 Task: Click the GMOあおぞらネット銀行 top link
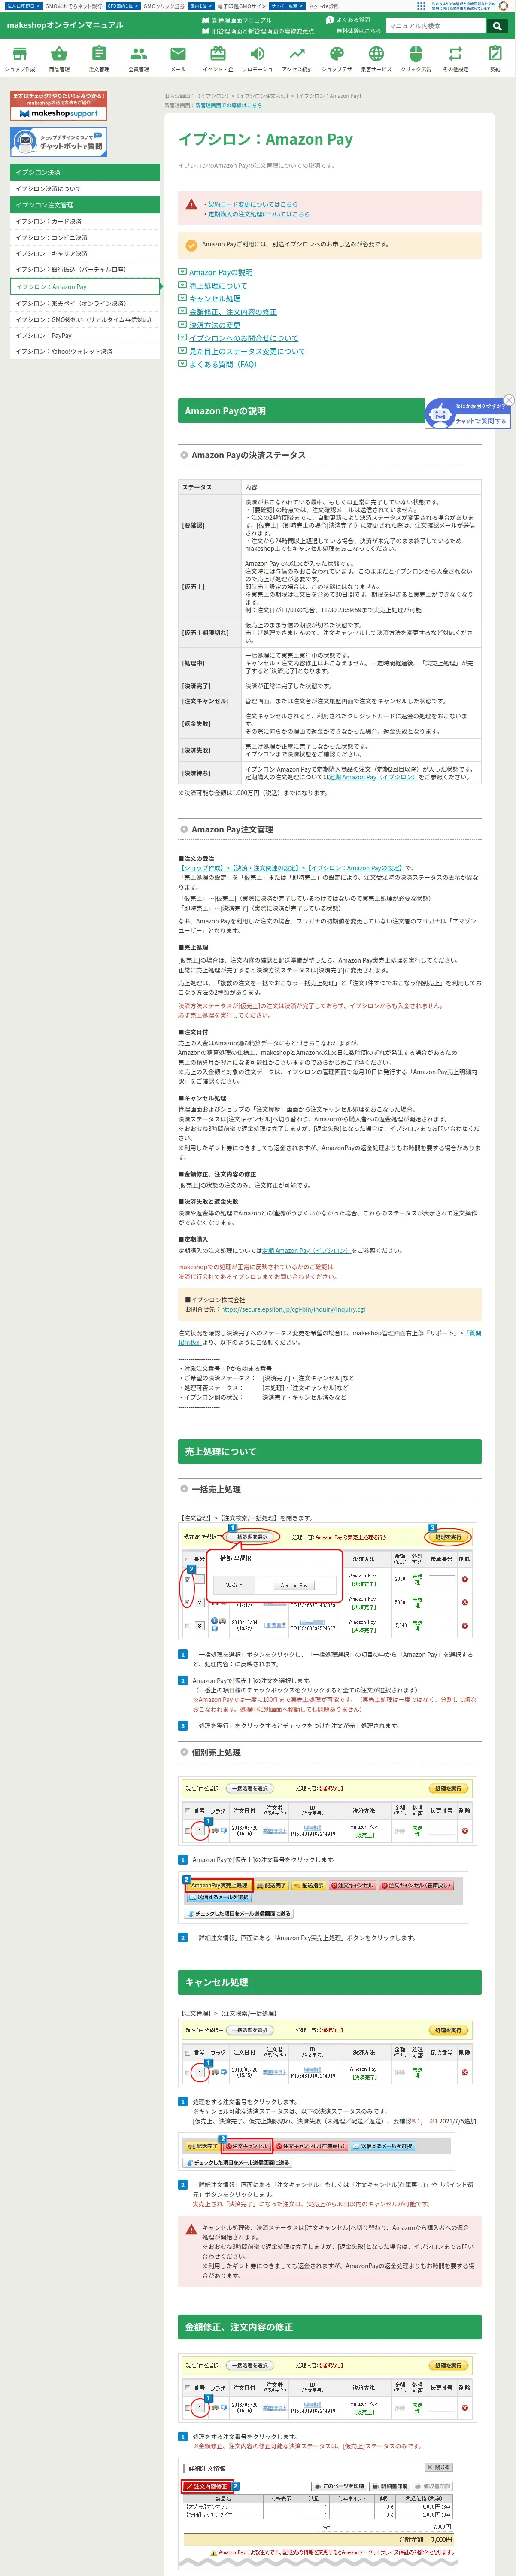click(x=73, y=6)
